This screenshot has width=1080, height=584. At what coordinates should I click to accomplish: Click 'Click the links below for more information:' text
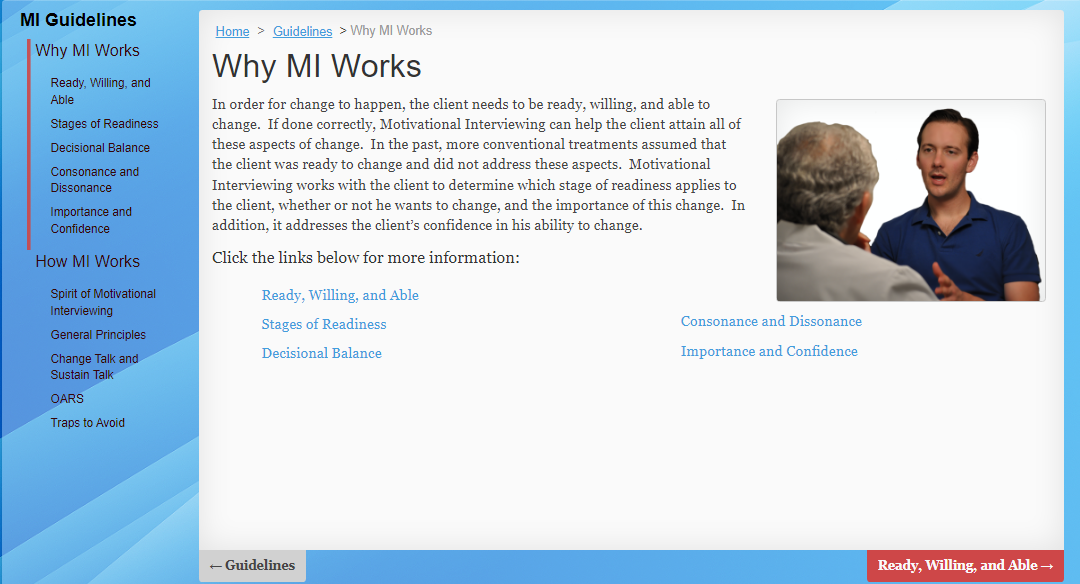click(x=366, y=258)
